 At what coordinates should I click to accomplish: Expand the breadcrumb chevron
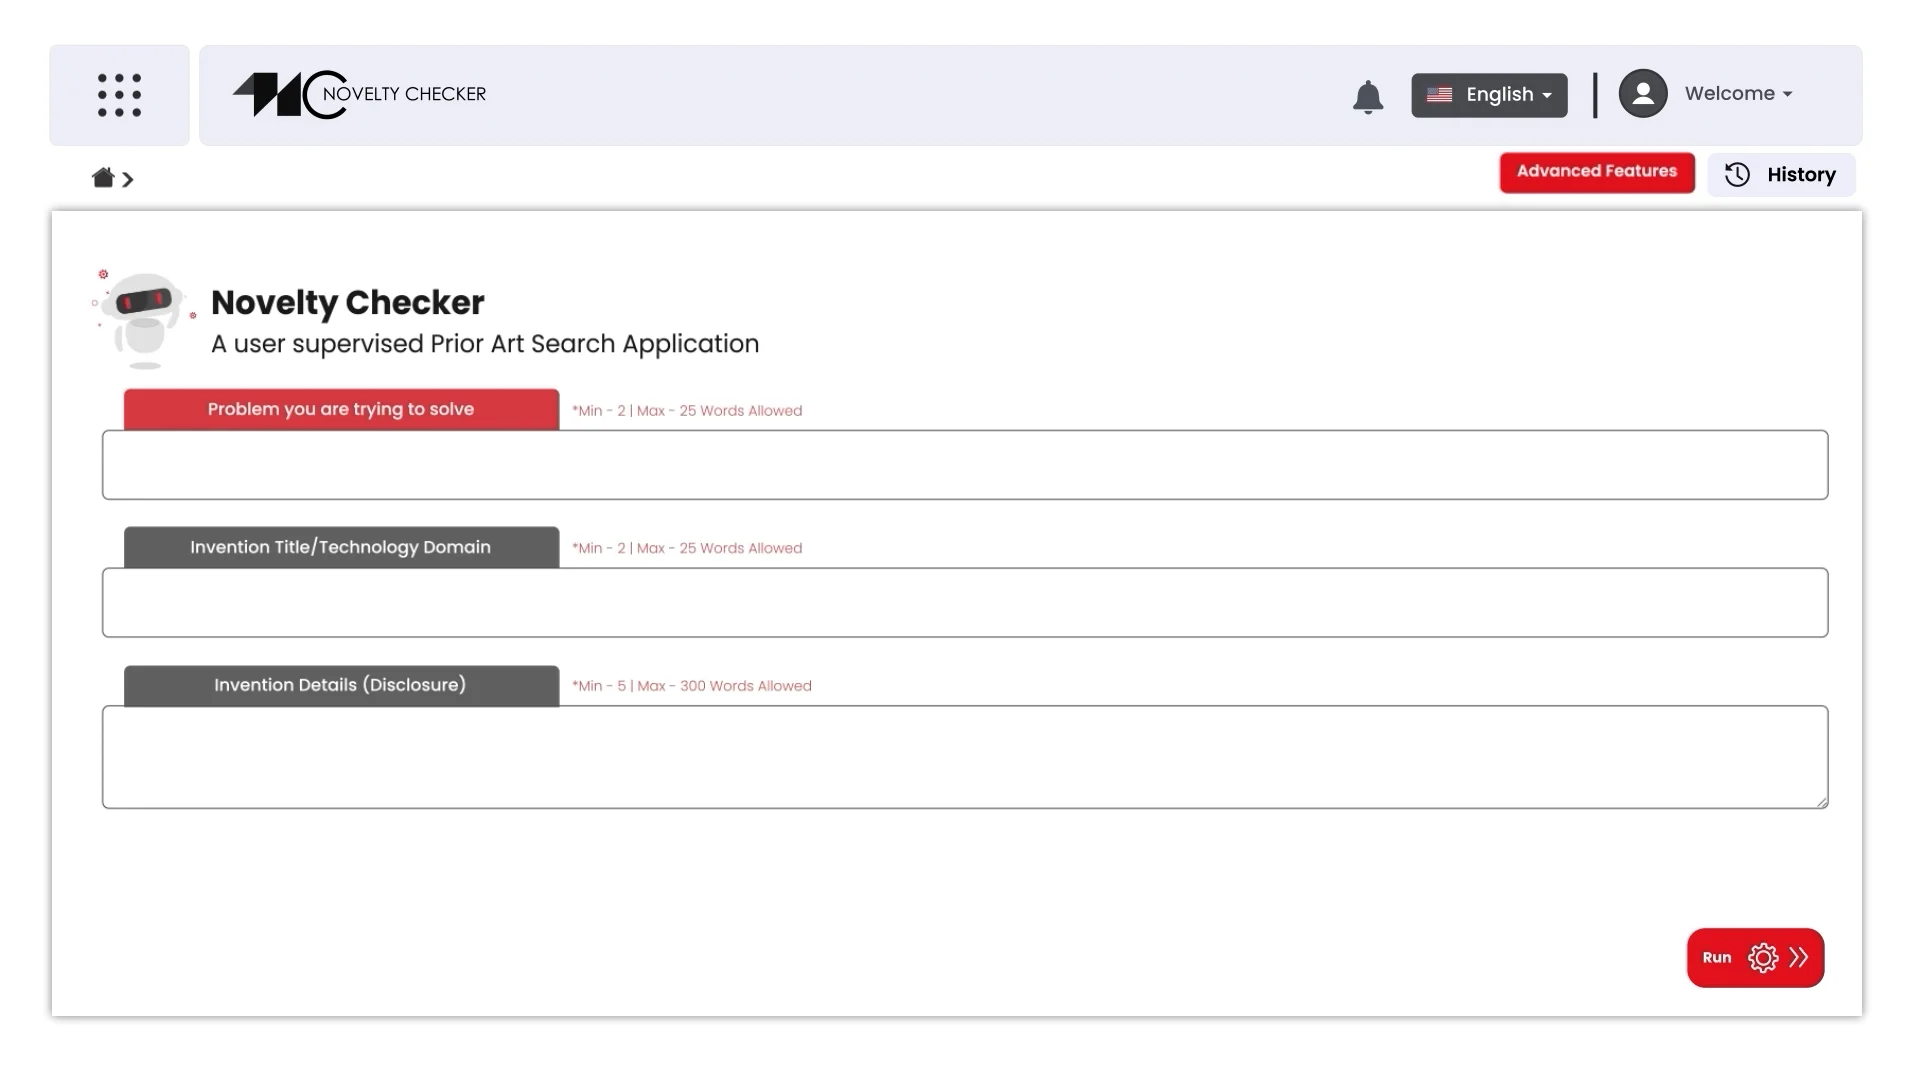(129, 180)
